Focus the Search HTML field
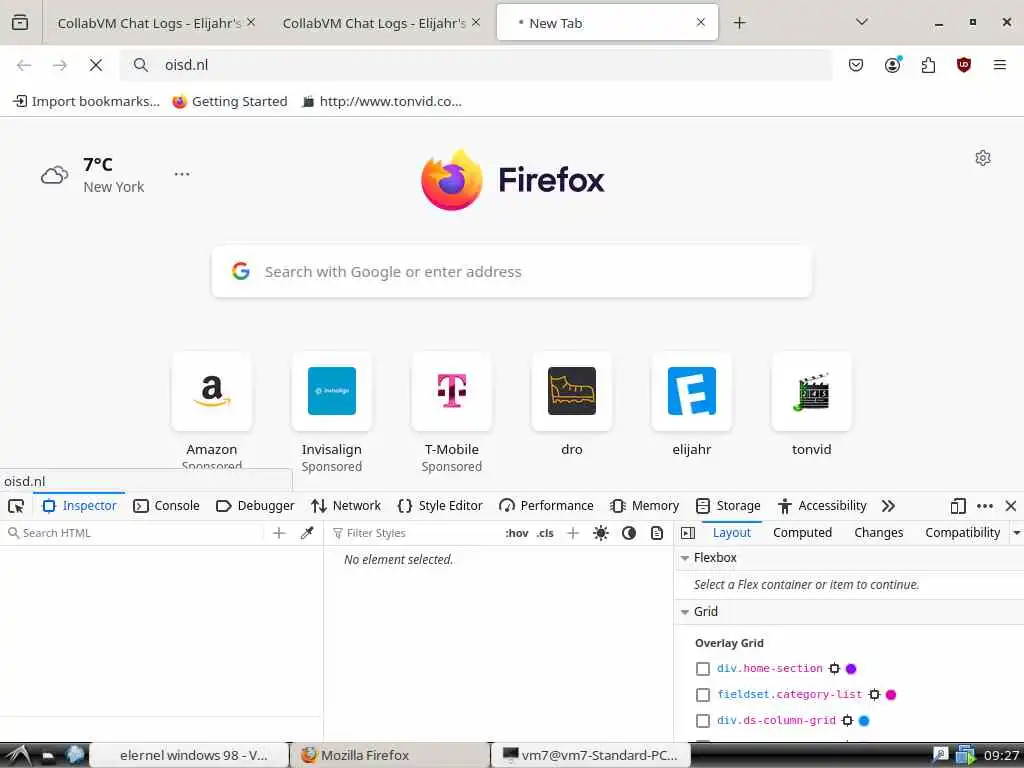1024x768 pixels. 134,533
